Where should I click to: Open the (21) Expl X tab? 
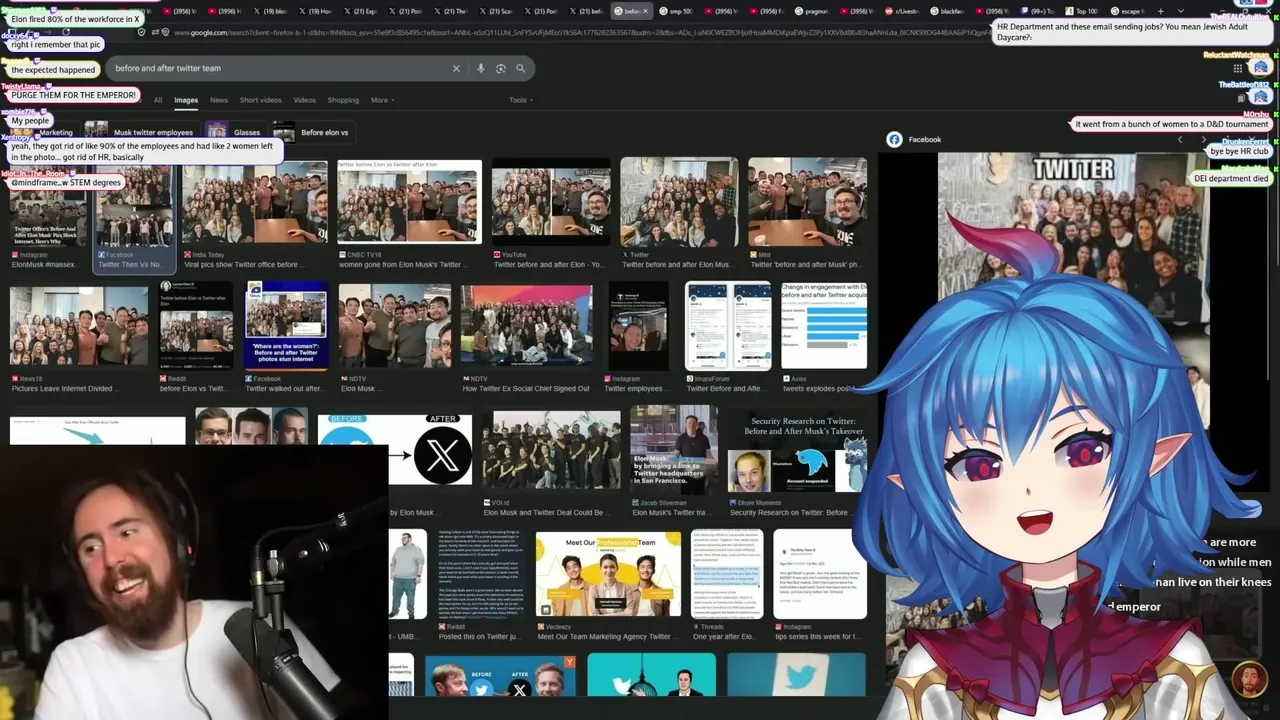point(360,11)
